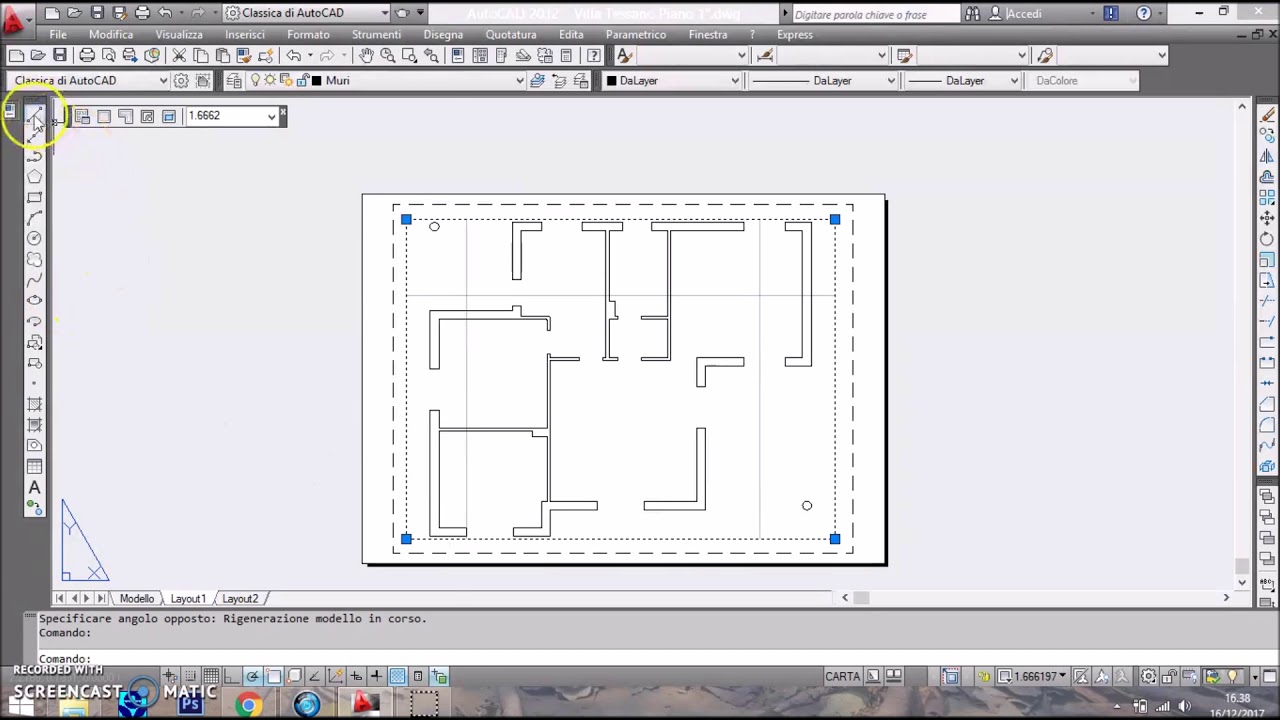This screenshot has height=720, width=1280.
Task: Click the Comando command line input
Action: (640, 659)
